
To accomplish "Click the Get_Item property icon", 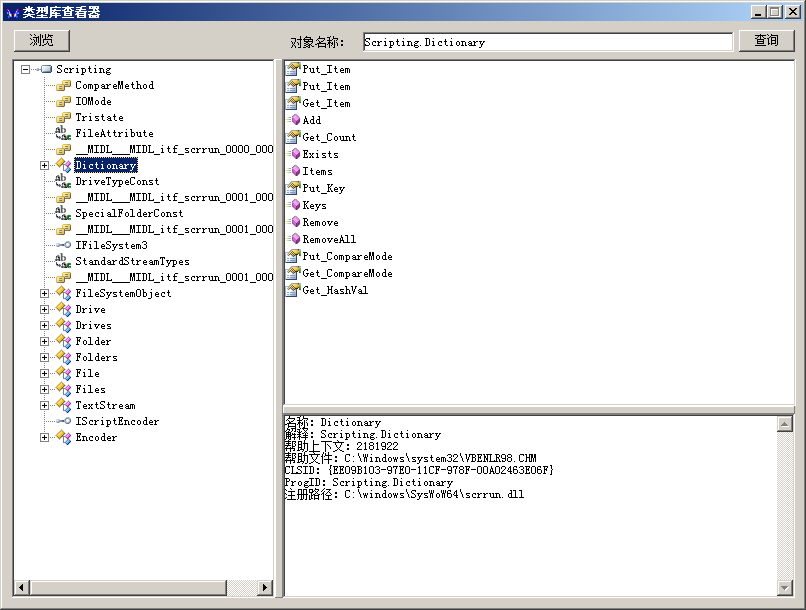I will click(293, 103).
